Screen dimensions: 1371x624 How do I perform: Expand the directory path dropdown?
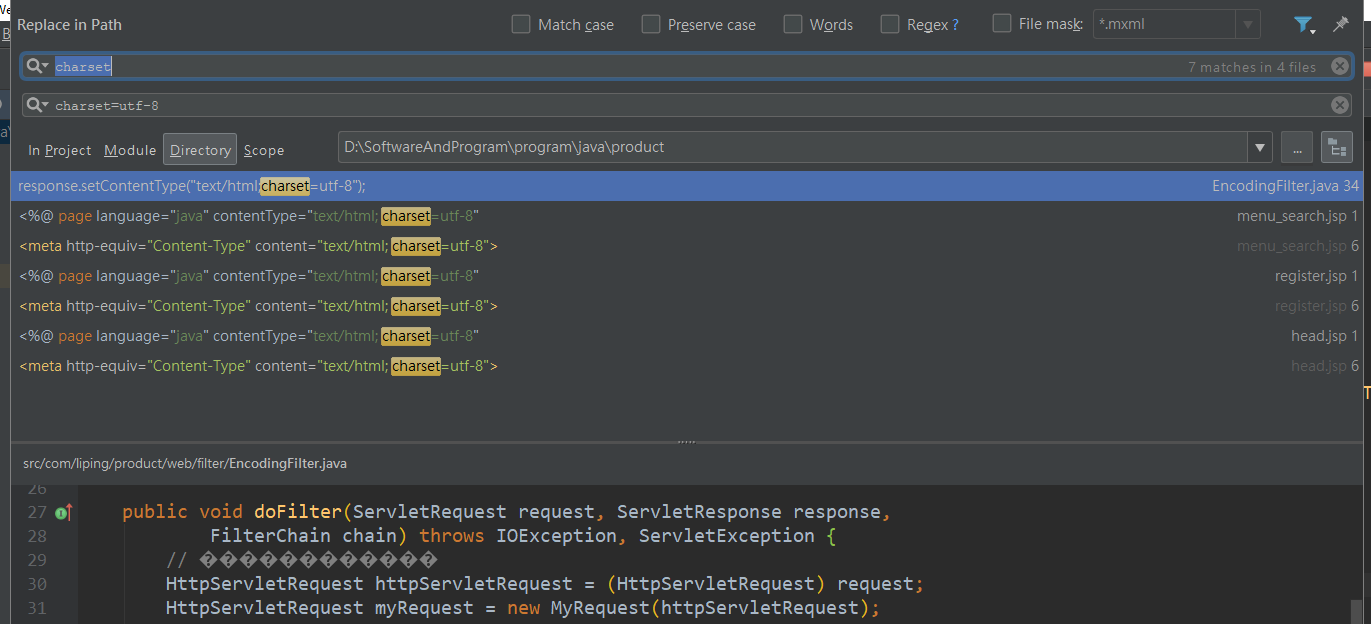coord(1260,148)
